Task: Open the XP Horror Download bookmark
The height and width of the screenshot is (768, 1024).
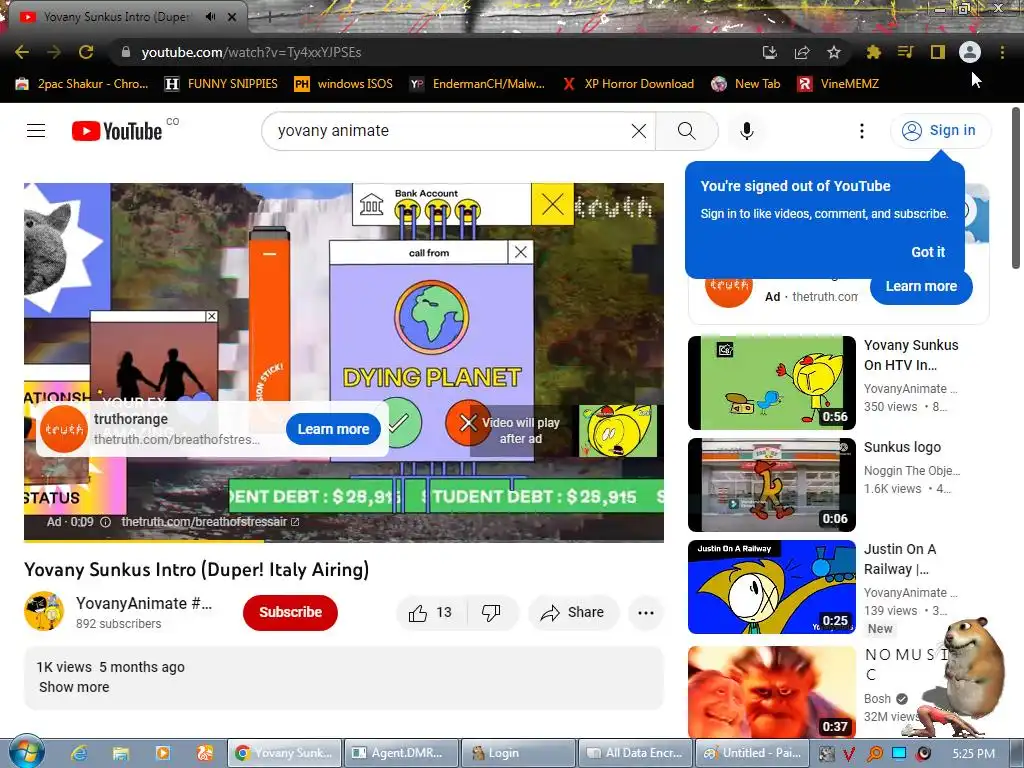Action: coord(628,84)
